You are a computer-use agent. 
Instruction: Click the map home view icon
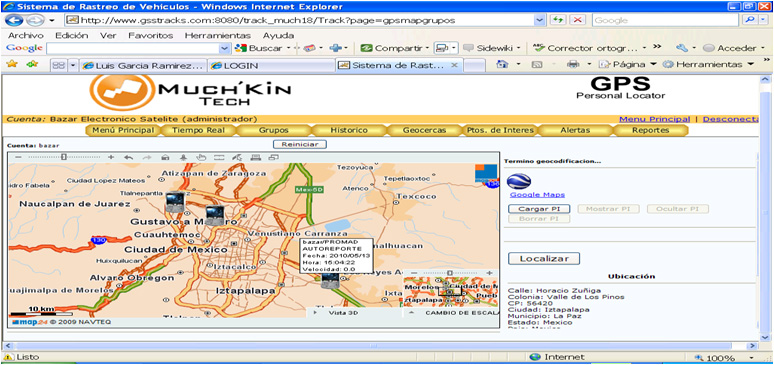(165, 157)
